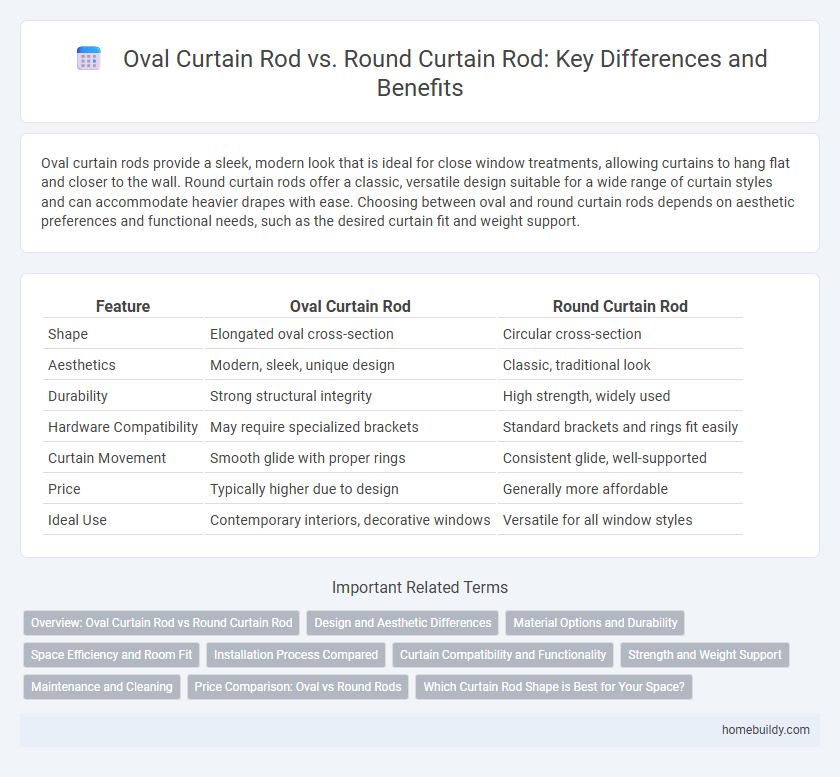Viewport: 840px width, 777px height.
Task: Open 'Which Curtain Rod Shape is Best' tag
Action: pyautogui.click(x=553, y=687)
